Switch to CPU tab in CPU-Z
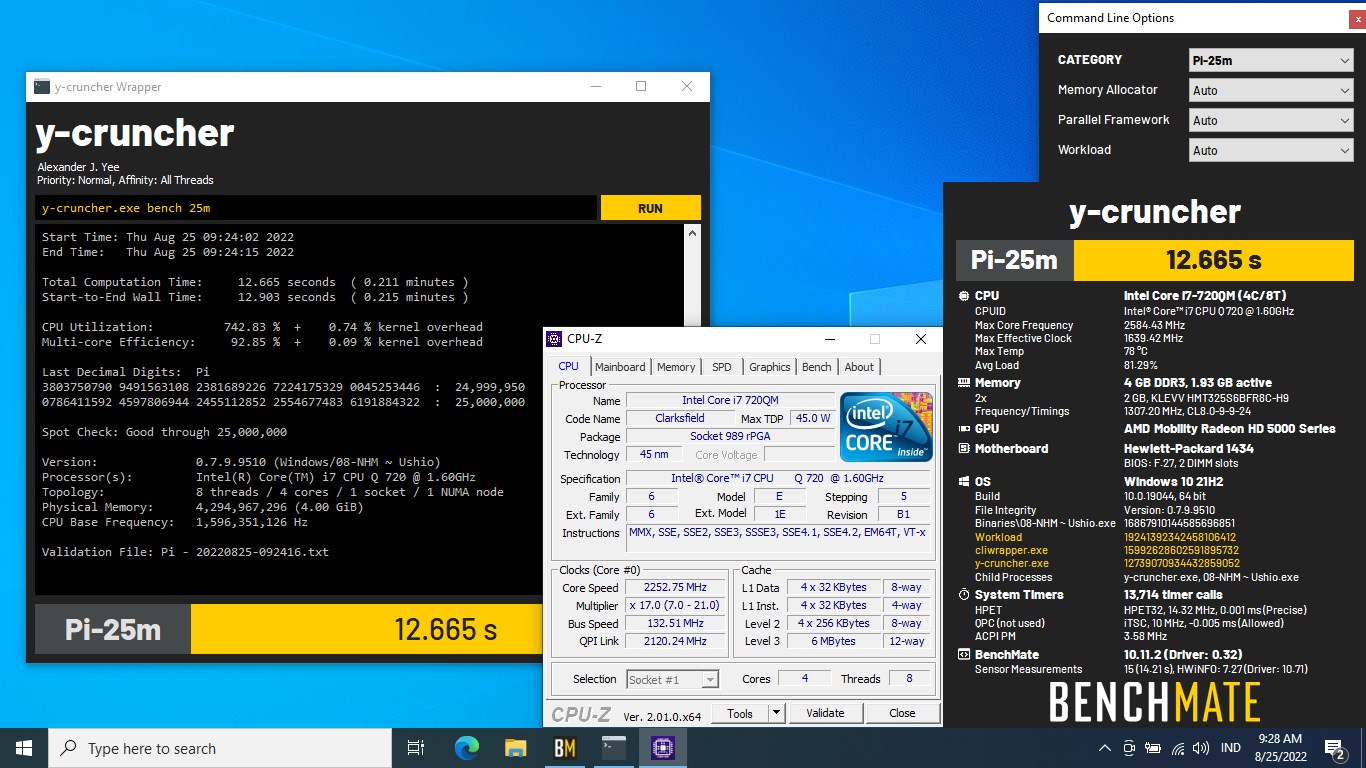 (x=569, y=367)
